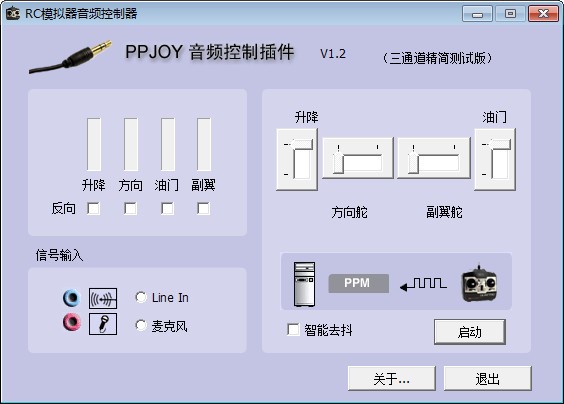Viewport: 564px width, 404px height.
Task: Toggle 反向 checkbox under 方向
Action: coord(130,208)
